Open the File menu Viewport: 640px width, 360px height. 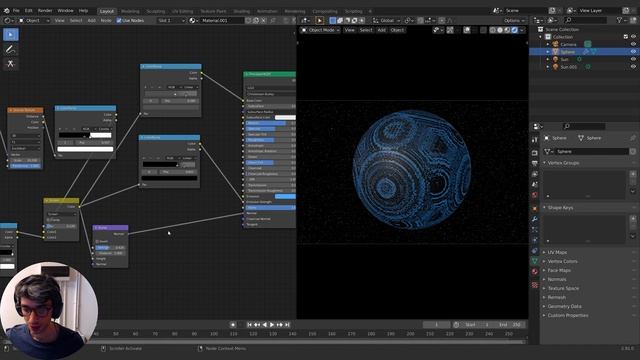(x=16, y=11)
